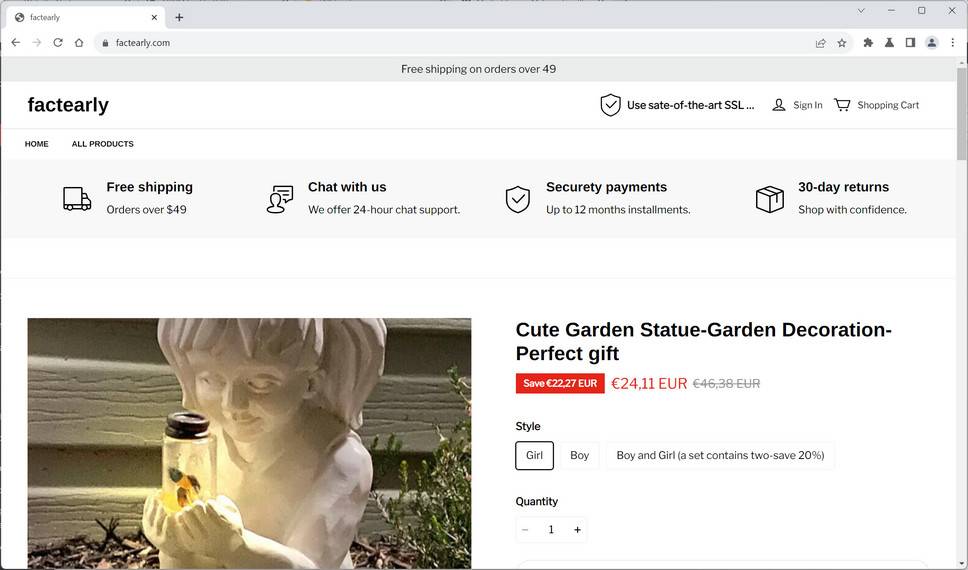Screen dimensions: 968x570
Task: View site lock information
Action: [105, 43]
